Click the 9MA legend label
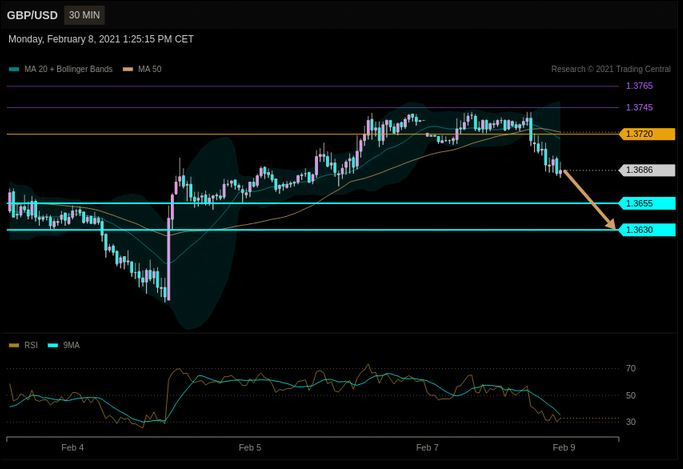This screenshot has height=469, width=683. [71, 345]
